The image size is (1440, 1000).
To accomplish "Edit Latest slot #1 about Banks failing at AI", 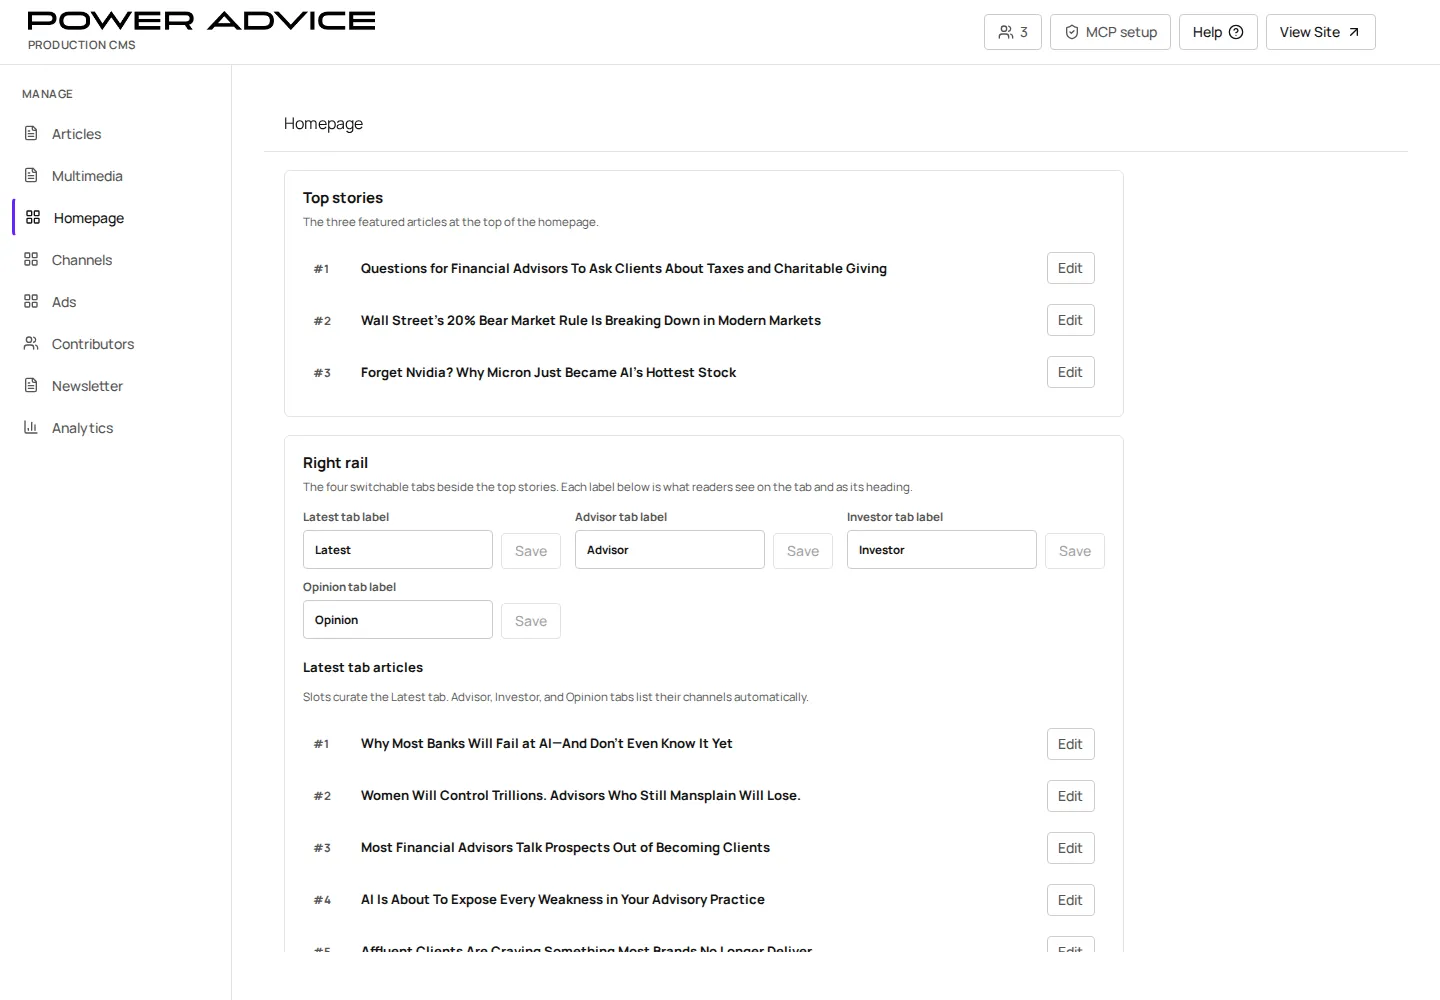I will point(1070,744).
